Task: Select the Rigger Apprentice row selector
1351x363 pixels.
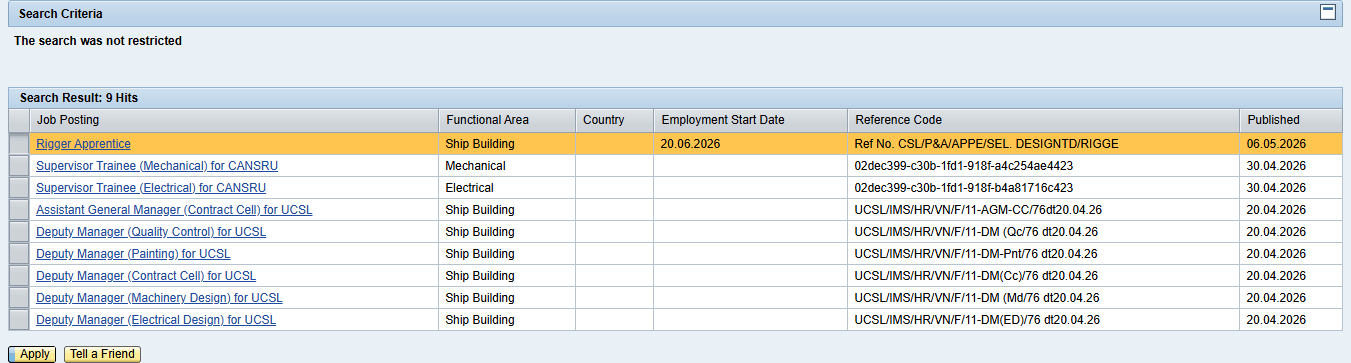Action: tap(19, 144)
